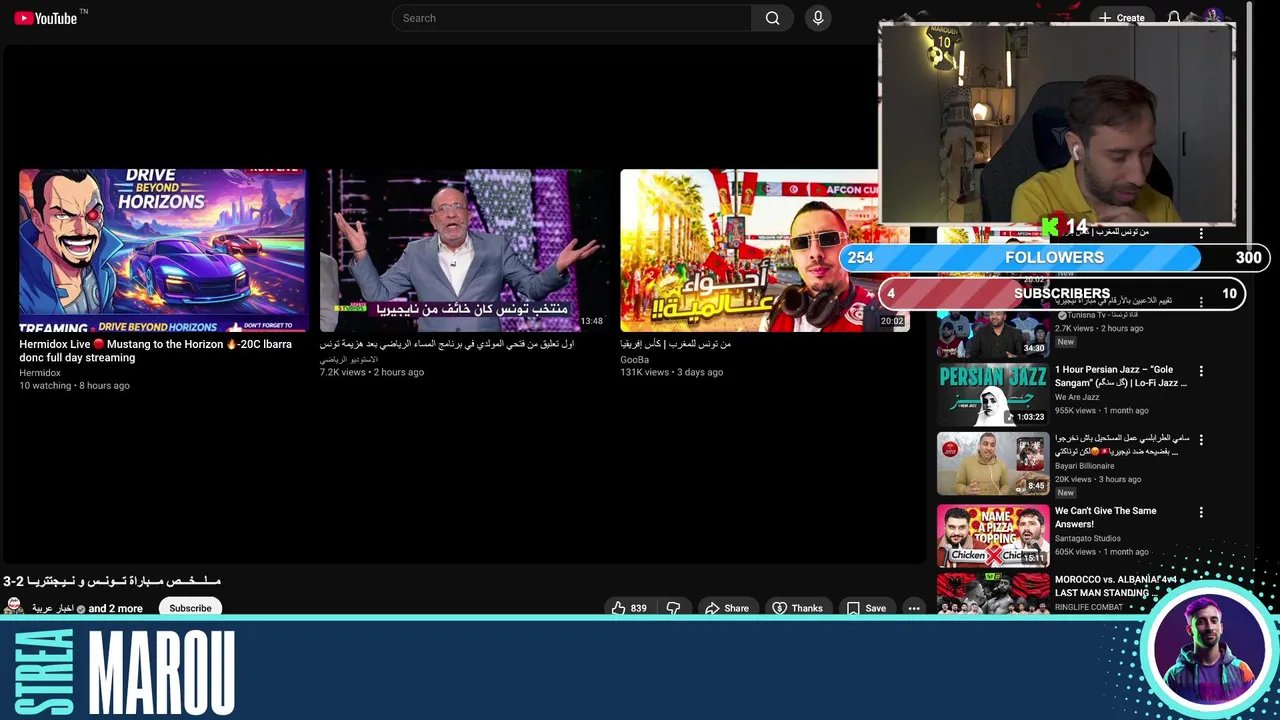Screen dimensions: 1280x720
Task: Click the FOLLOWERS progress bar overlay
Action: click(1054, 257)
